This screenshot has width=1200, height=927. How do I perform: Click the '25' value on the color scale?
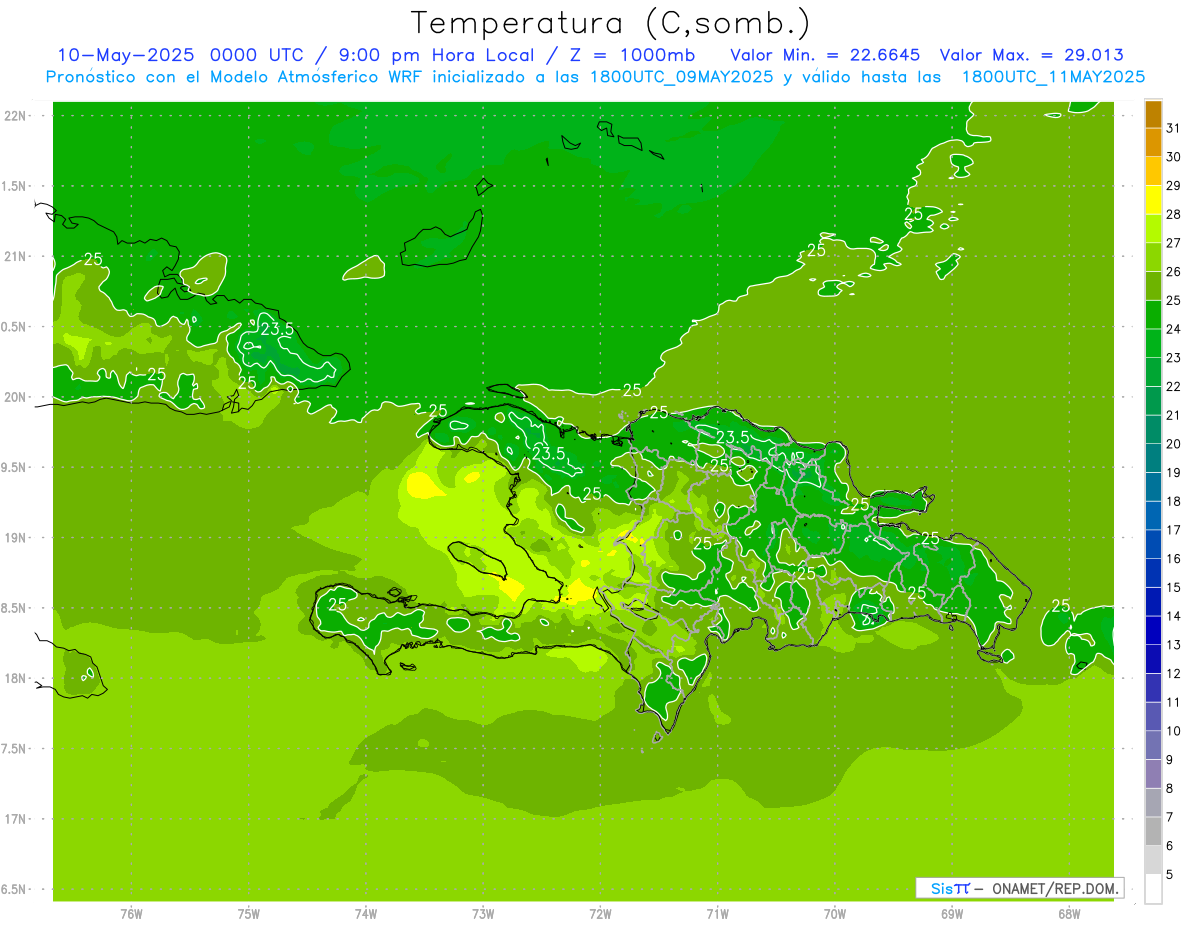pos(1173,300)
